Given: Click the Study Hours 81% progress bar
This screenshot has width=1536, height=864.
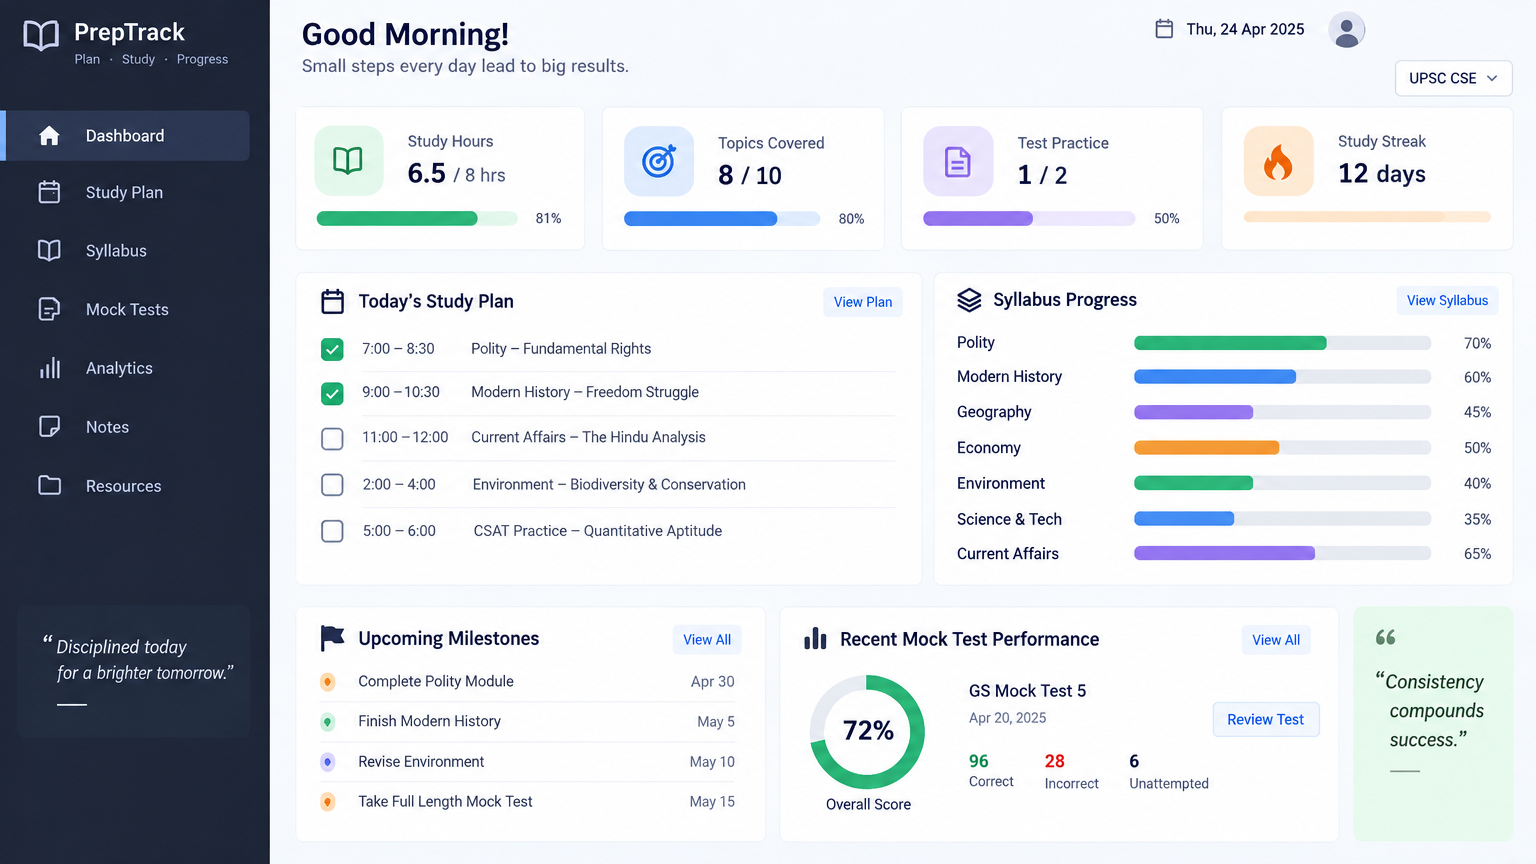Looking at the screenshot, I should (417, 218).
